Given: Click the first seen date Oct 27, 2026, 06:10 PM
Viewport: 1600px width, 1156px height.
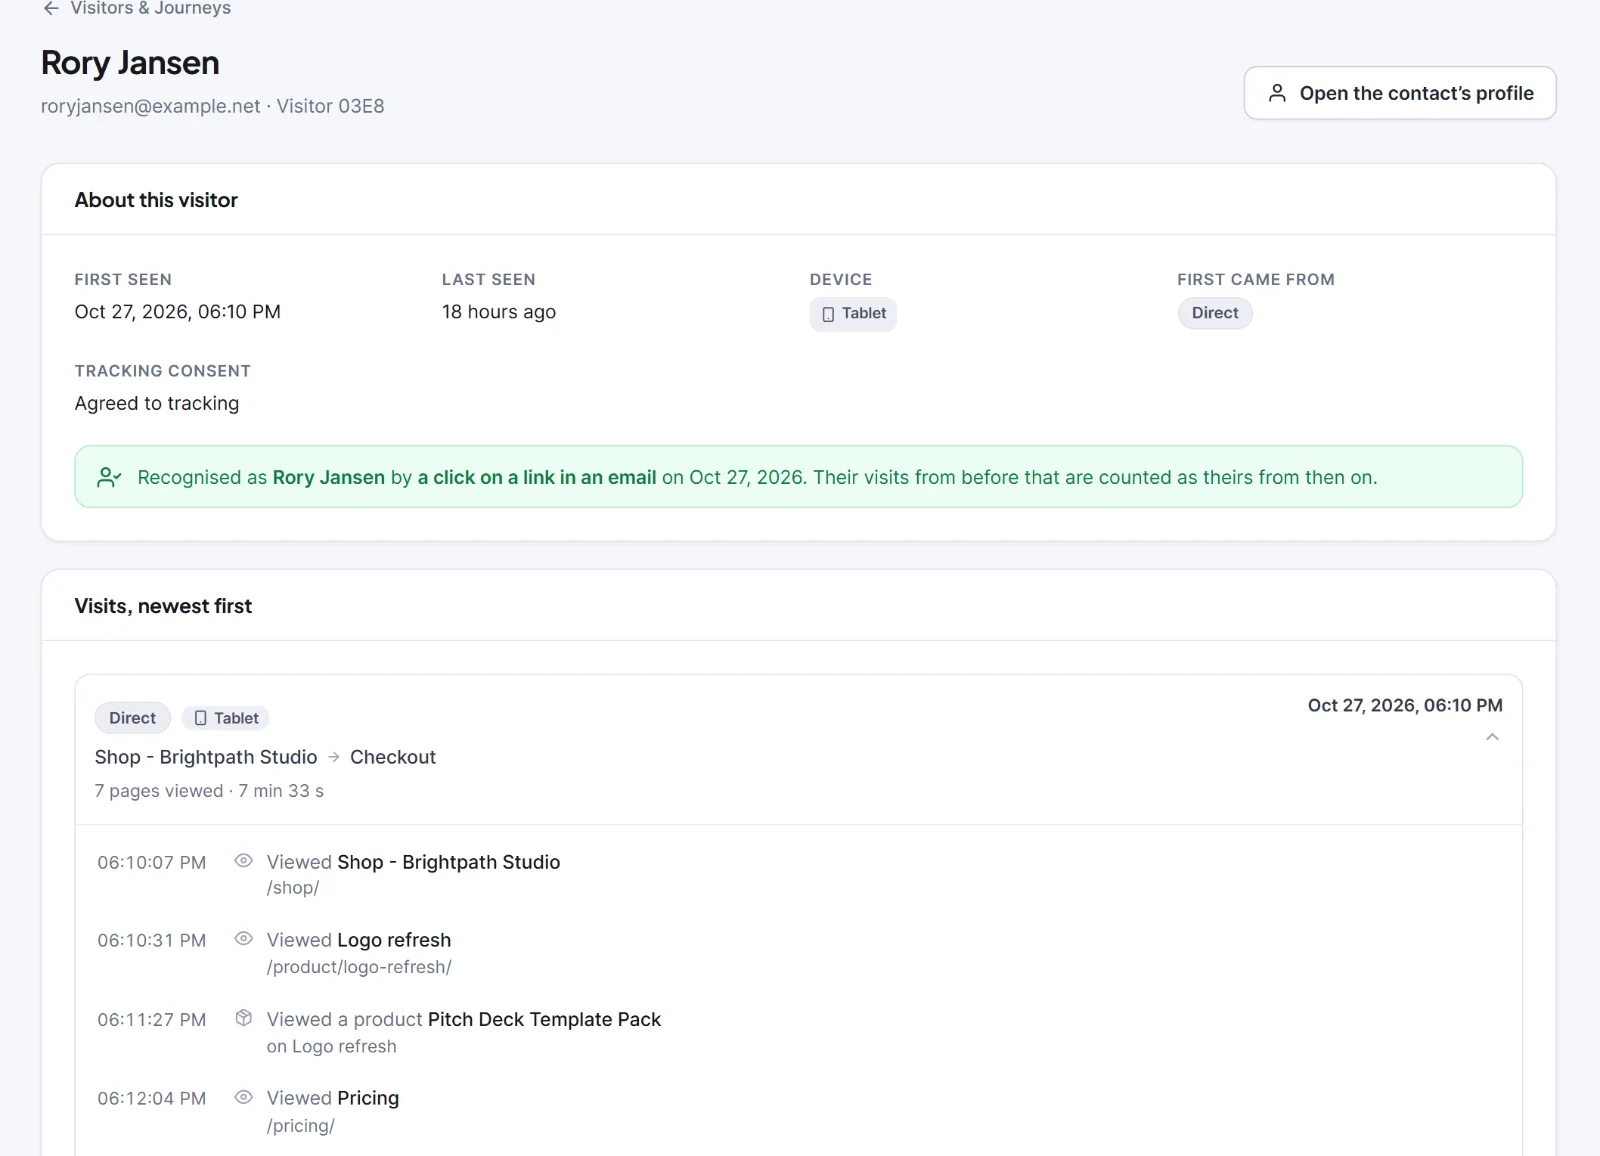Looking at the screenshot, I should (178, 312).
